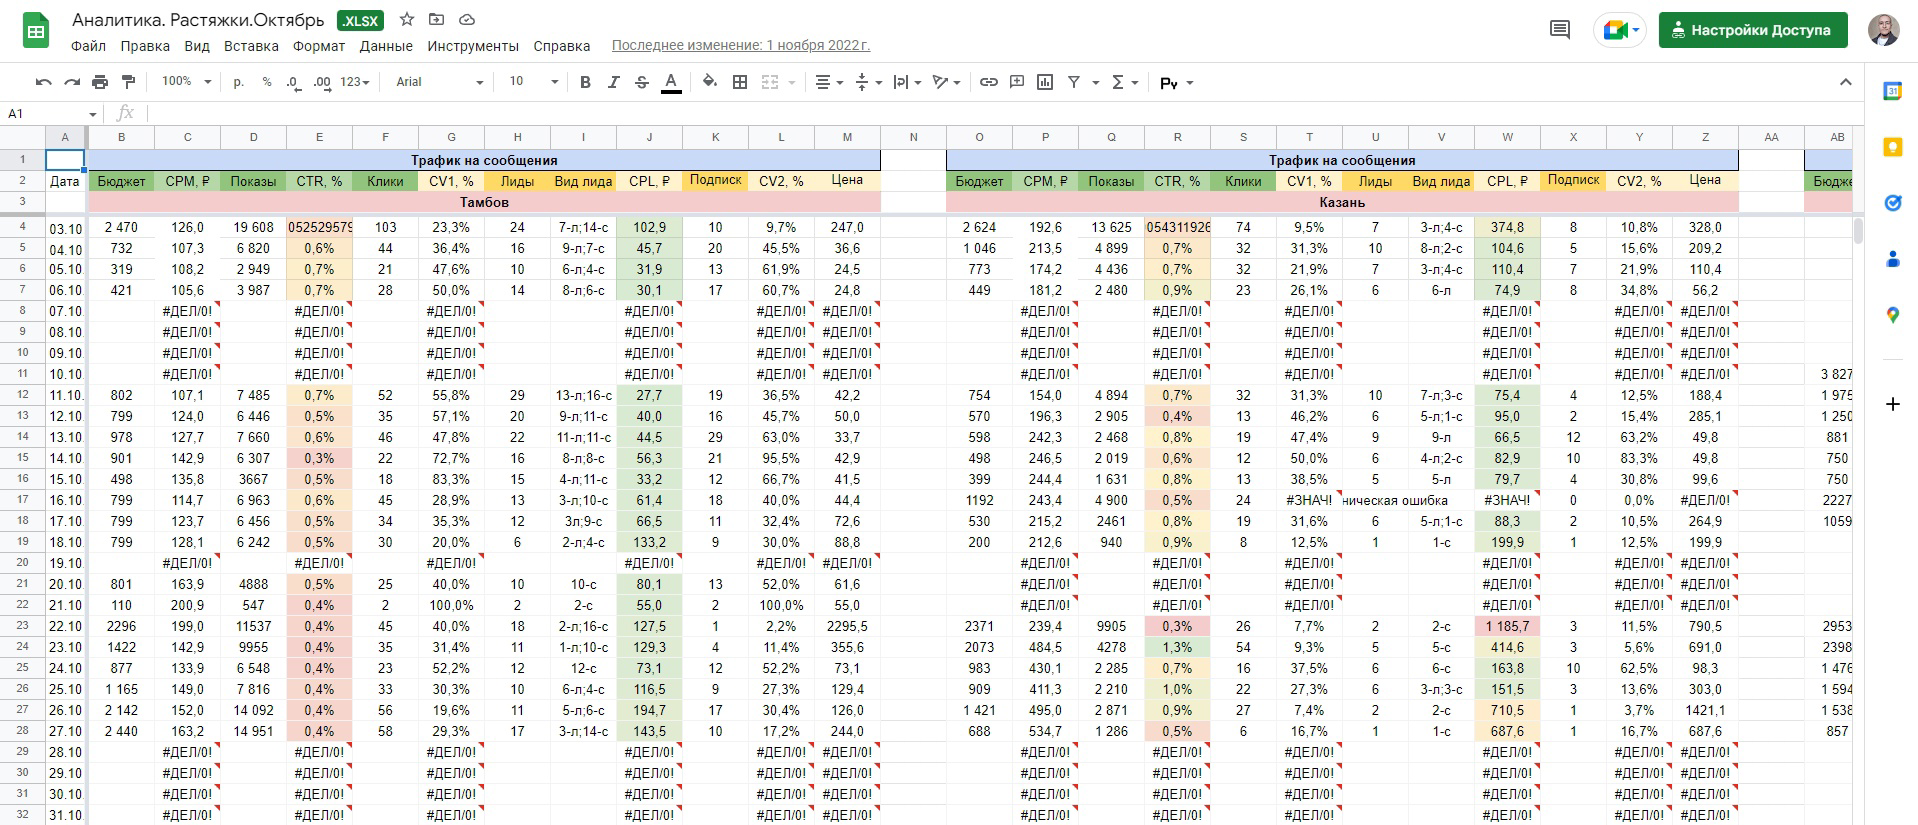Toggle italic text formatting
Image resolution: width=1918 pixels, height=825 pixels.
[614, 82]
